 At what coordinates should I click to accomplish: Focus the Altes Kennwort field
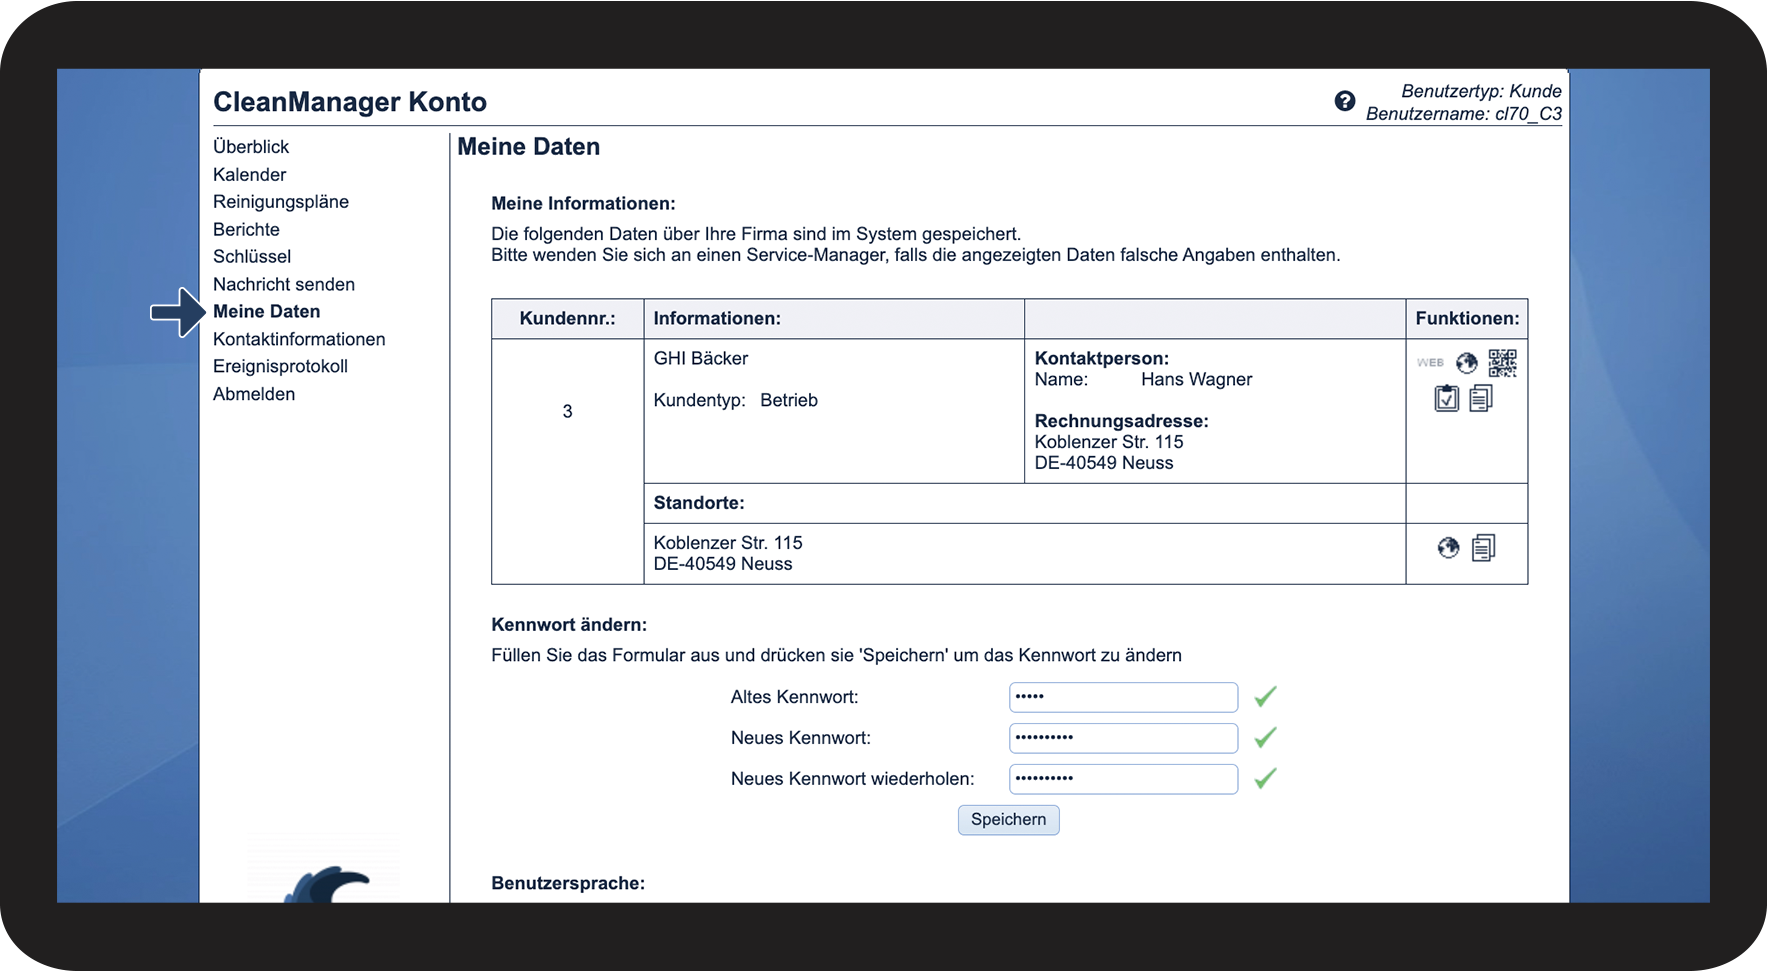pyautogui.click(x=1123, y=697)
